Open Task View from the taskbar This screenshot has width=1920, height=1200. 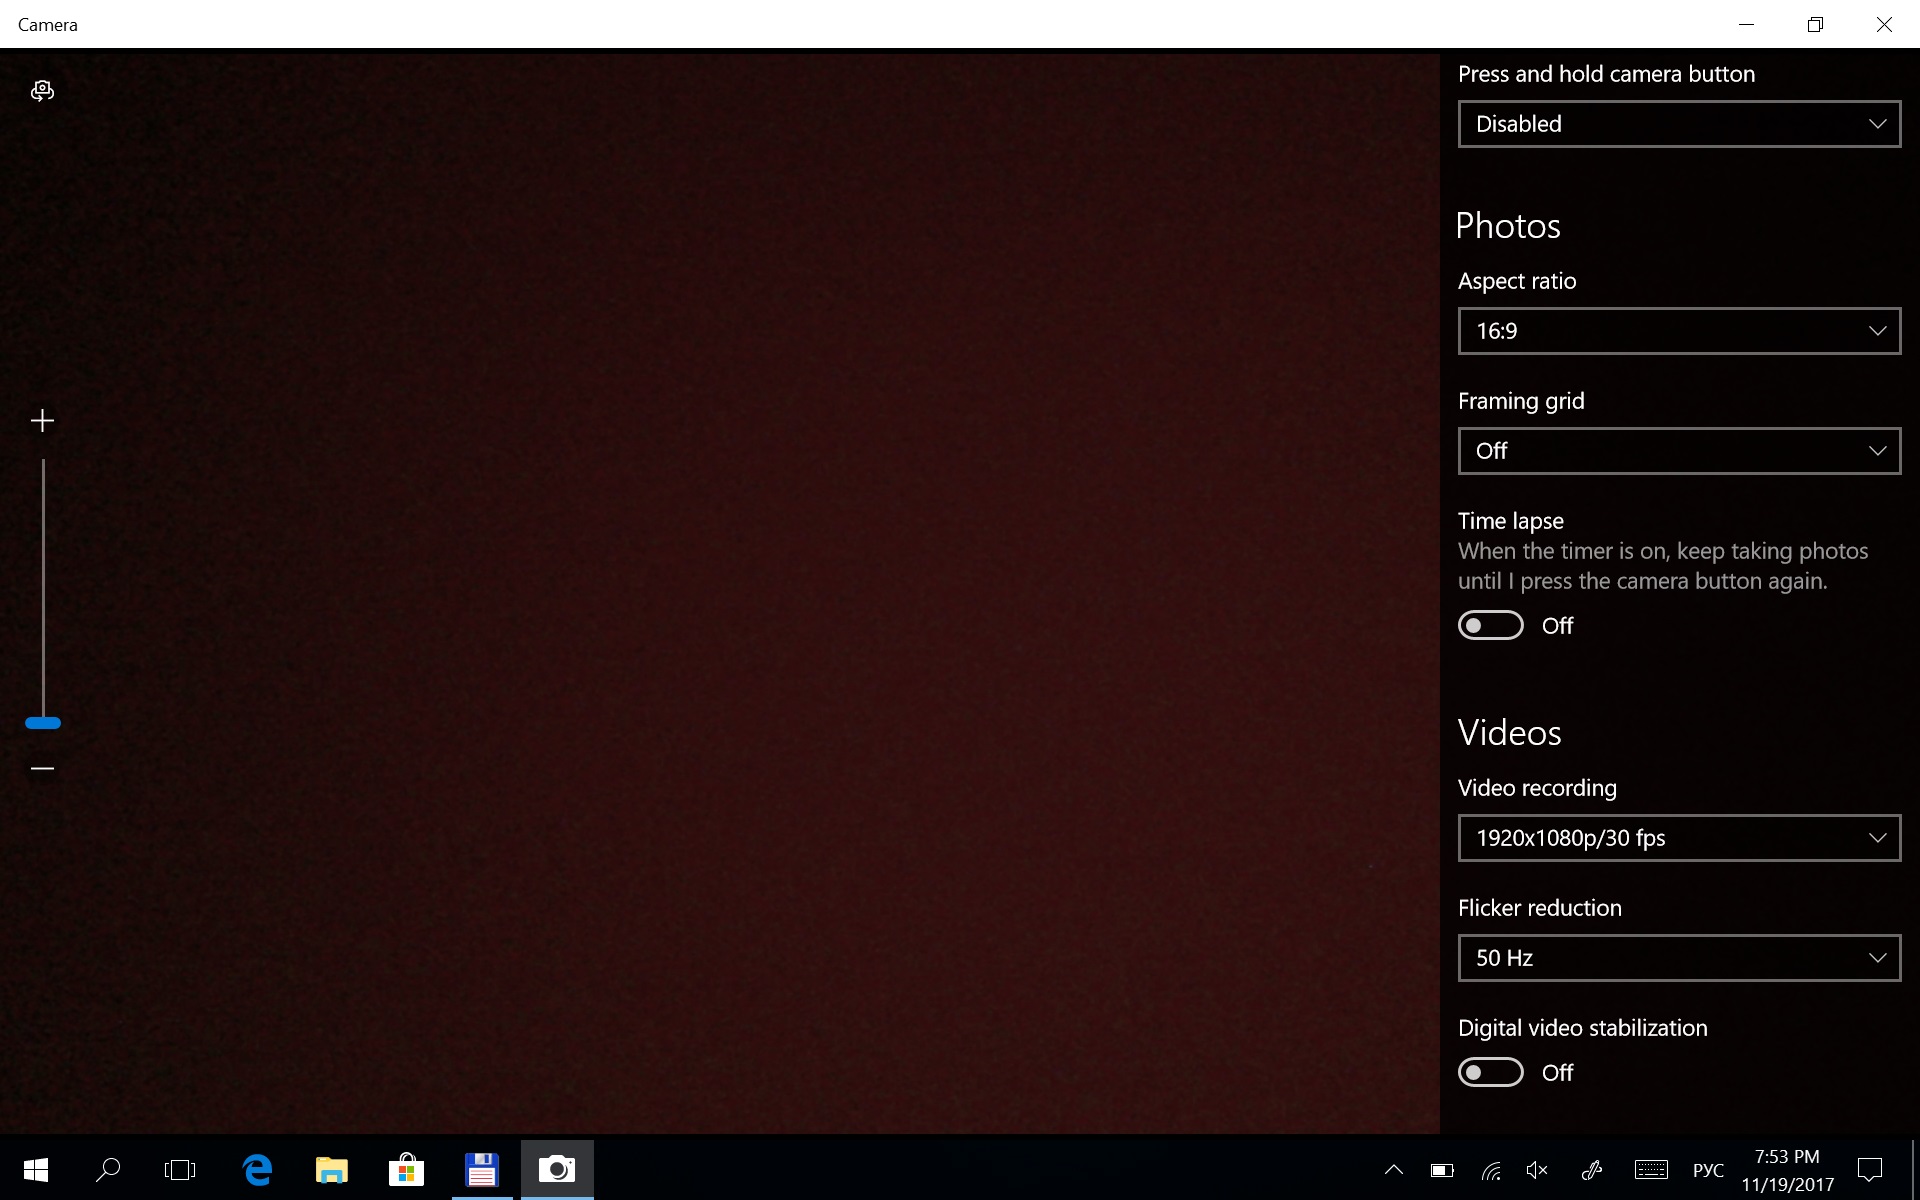coord(180,1169)
